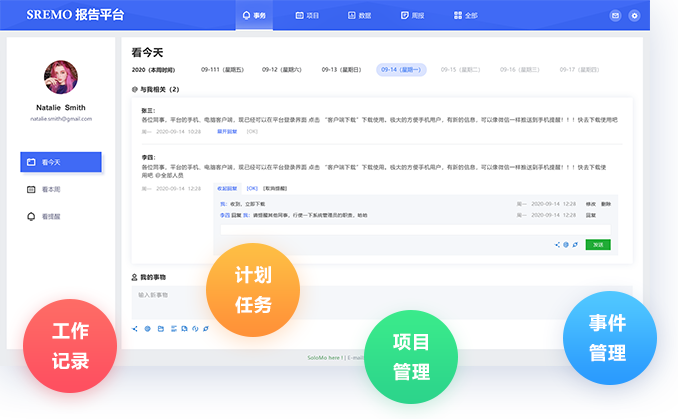Click [OK] under 张三's message
This screenshot has width=678, height=419.
[x=252, y=131]
